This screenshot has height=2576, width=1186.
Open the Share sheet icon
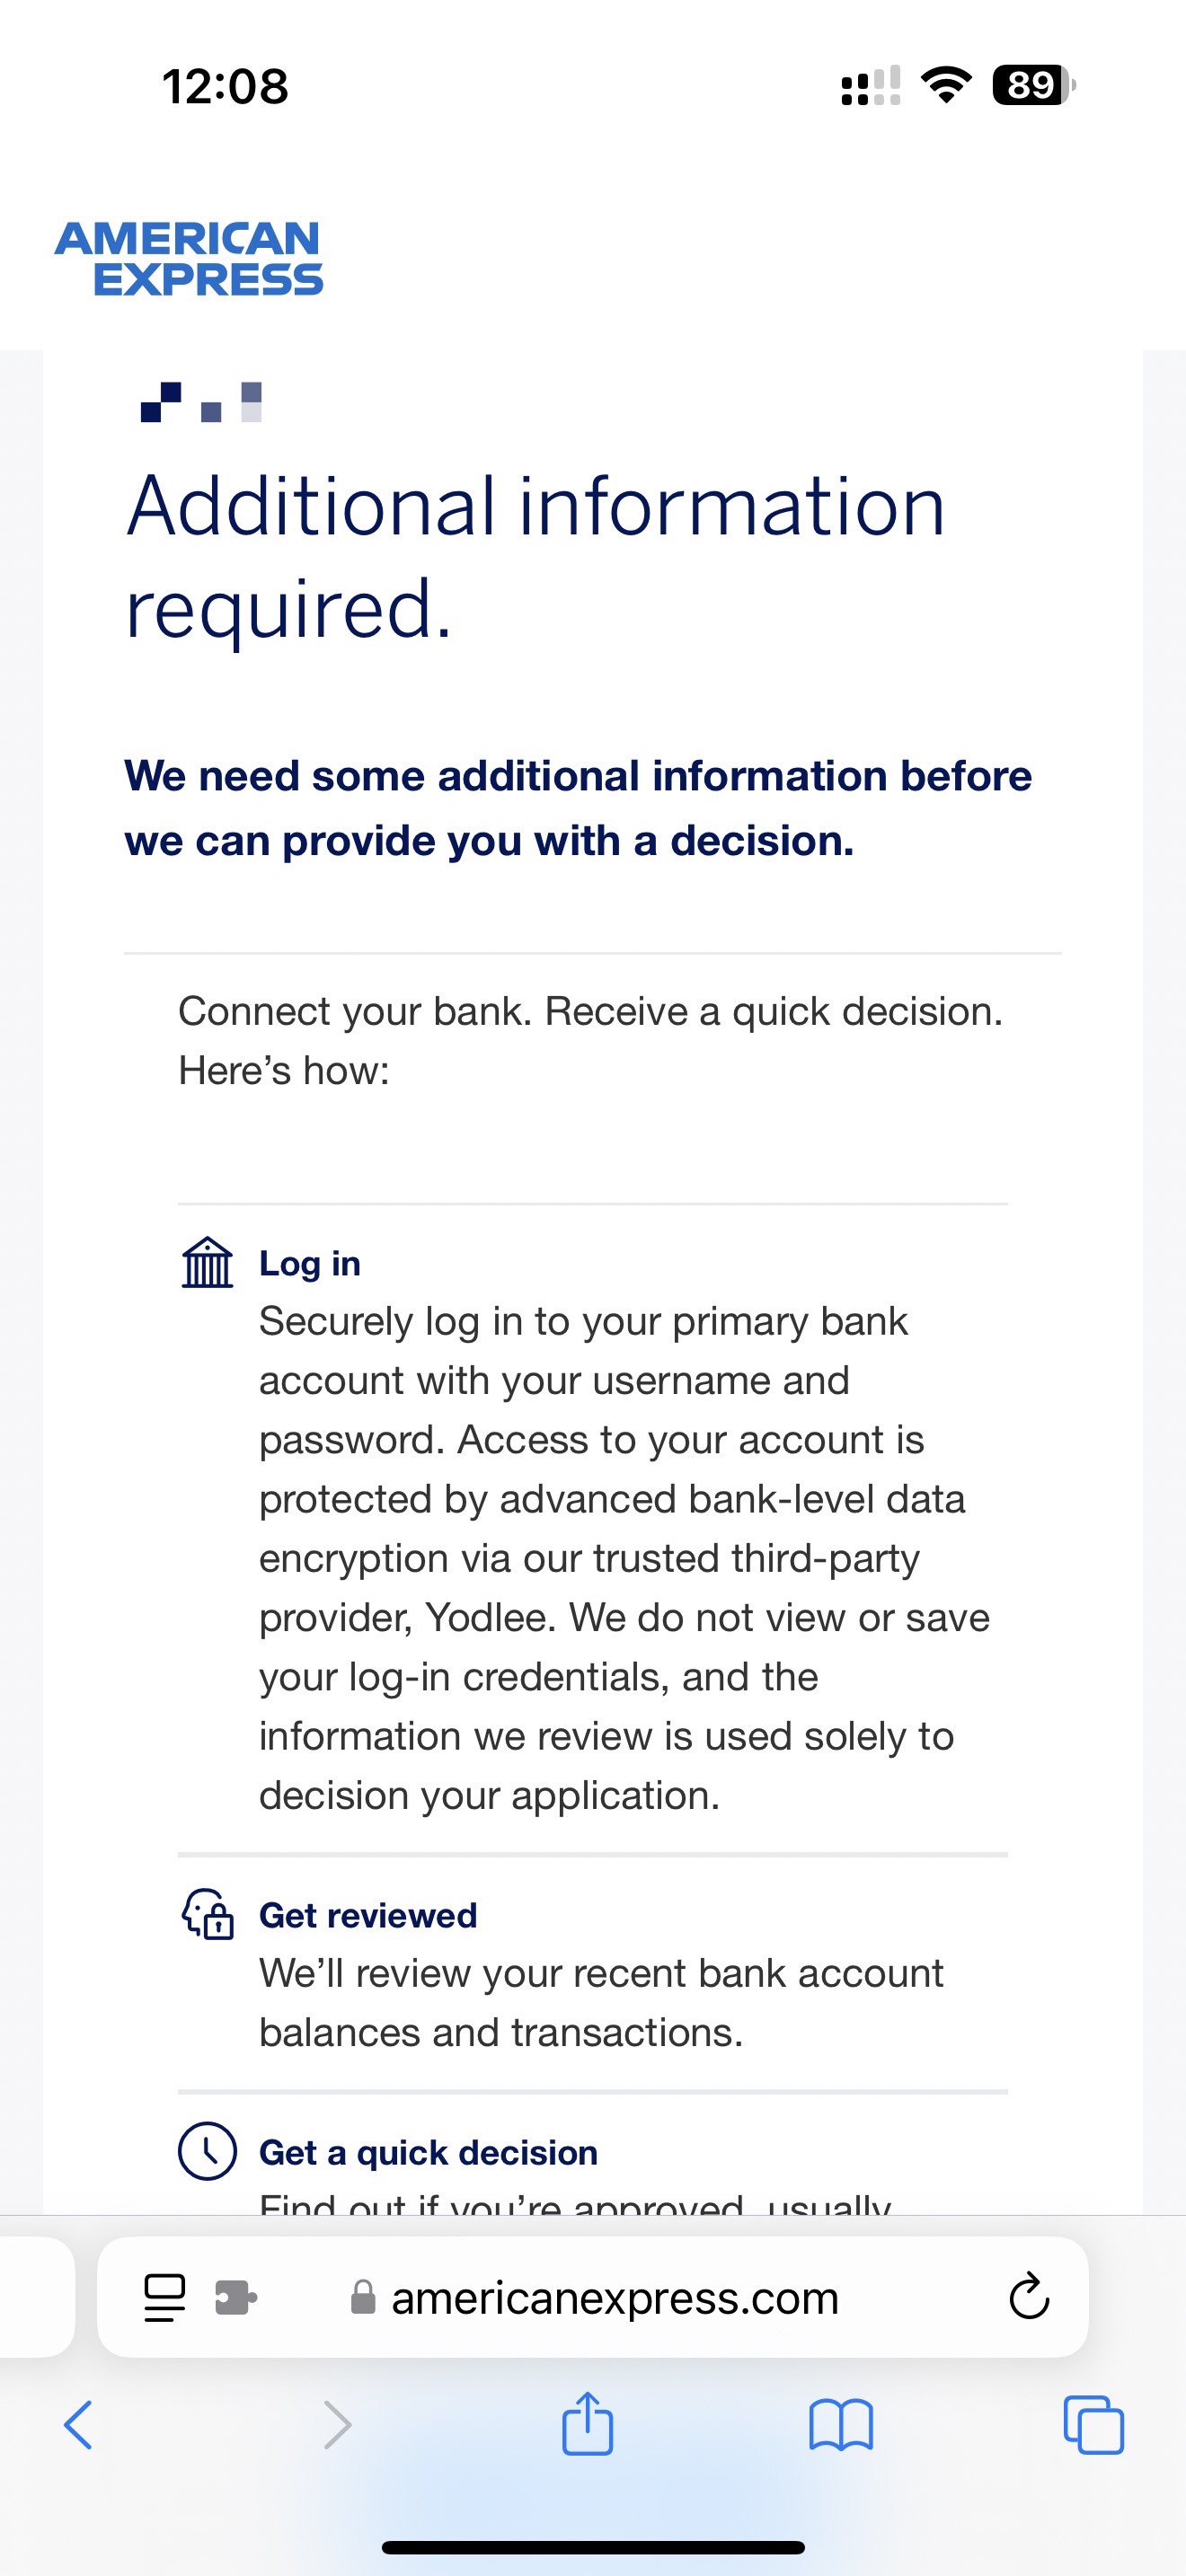click(588, 2422)
